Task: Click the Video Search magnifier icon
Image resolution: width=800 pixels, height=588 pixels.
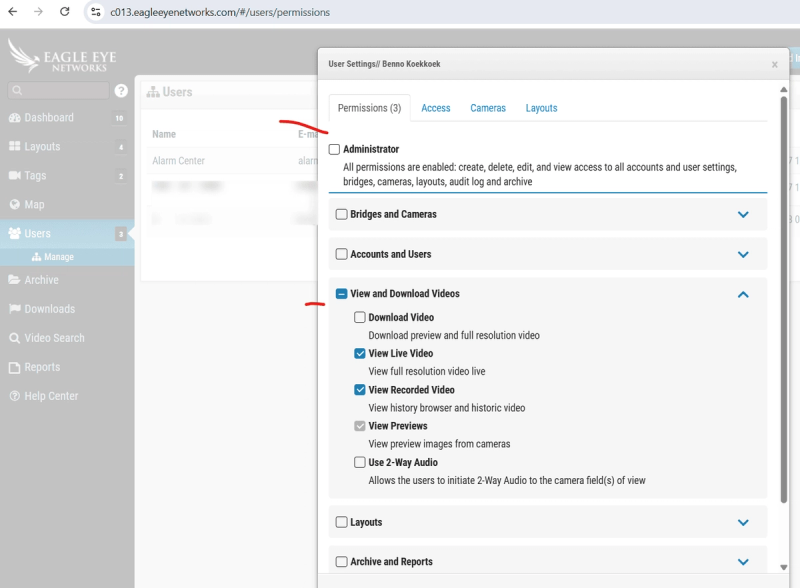Action: click(15, 338)
